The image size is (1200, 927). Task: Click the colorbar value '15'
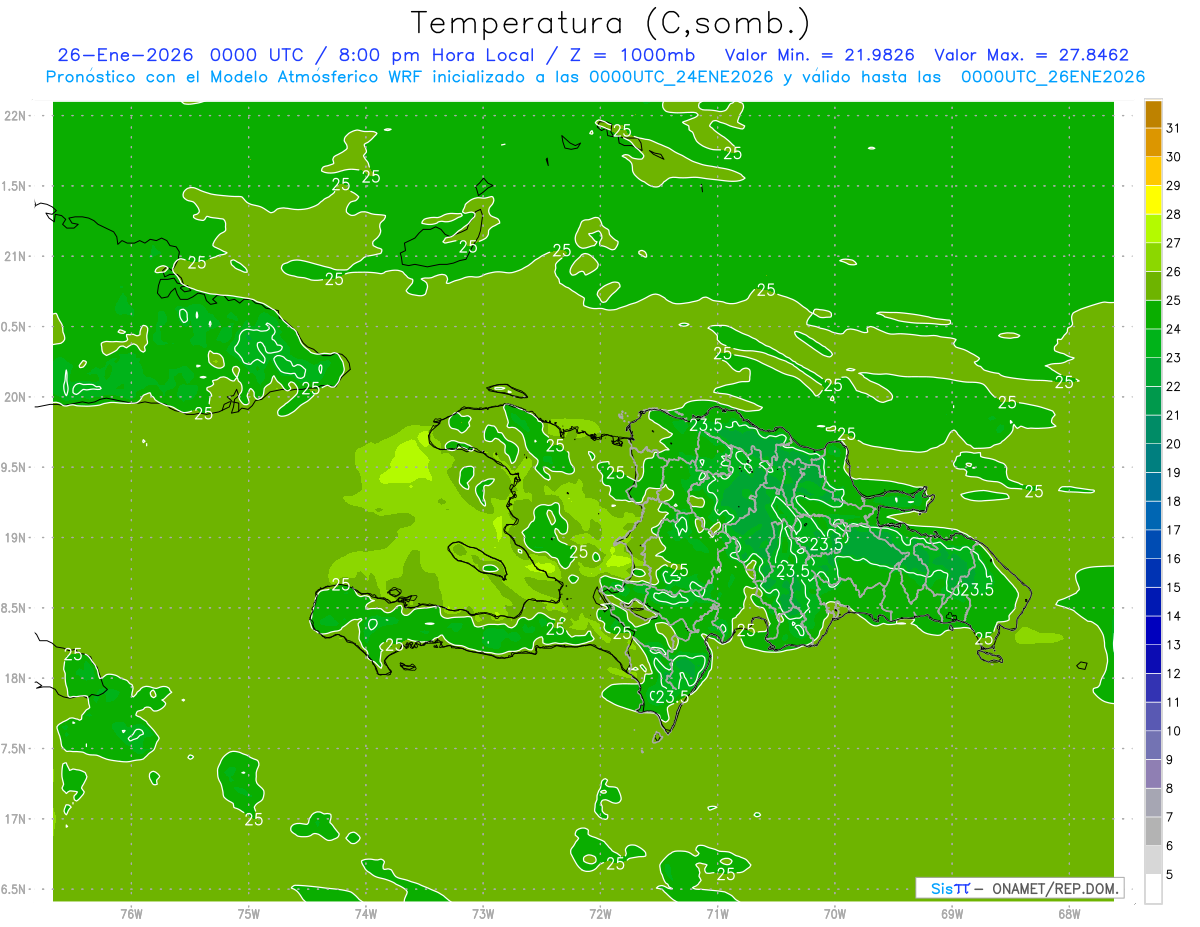click(x=1173, y=588)
